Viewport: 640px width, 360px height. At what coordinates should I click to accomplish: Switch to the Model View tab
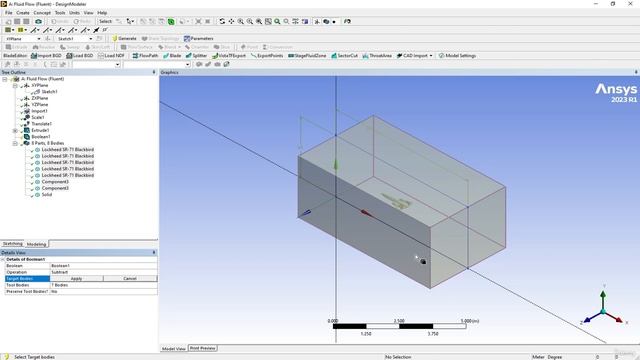click(x=173, y=349)
